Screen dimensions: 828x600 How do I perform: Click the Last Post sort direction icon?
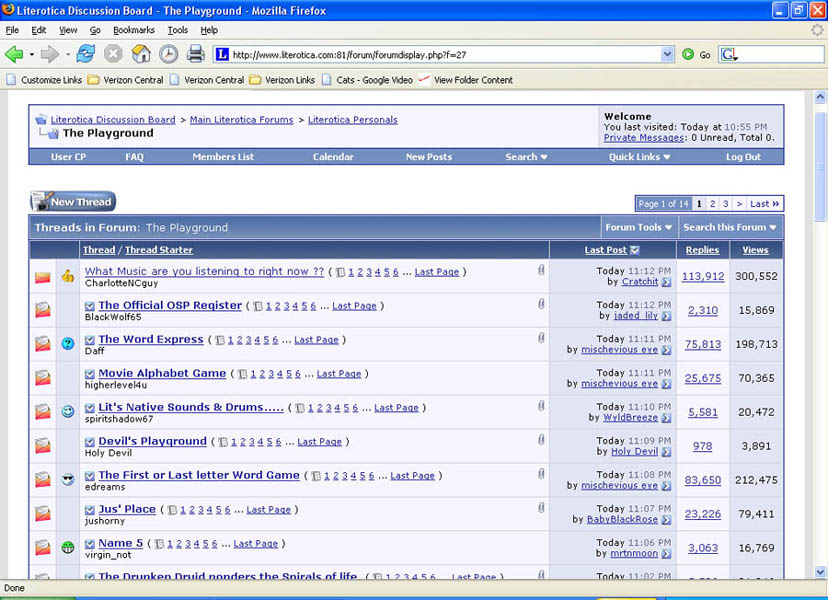click(x=635, y=250)
